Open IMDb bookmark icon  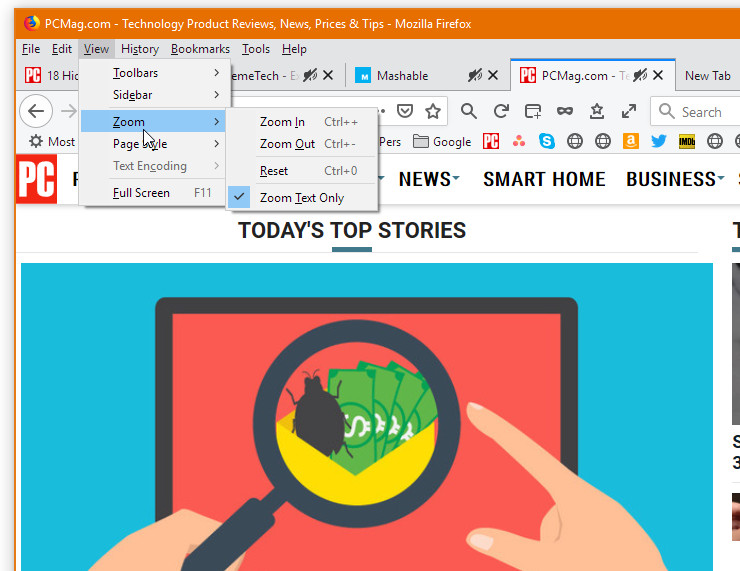click(687, 141)
